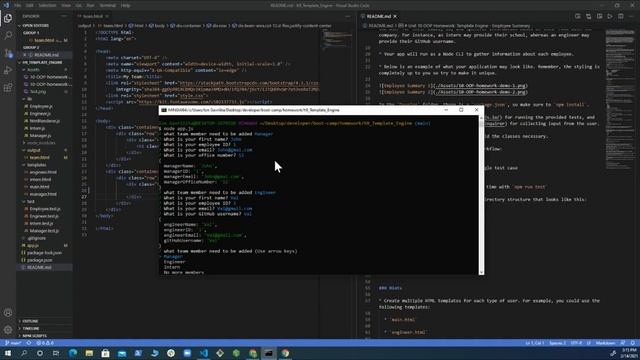Screen dimensions: 640x360
Task: Expand the OUTLINE section
Action: [29, 321]
